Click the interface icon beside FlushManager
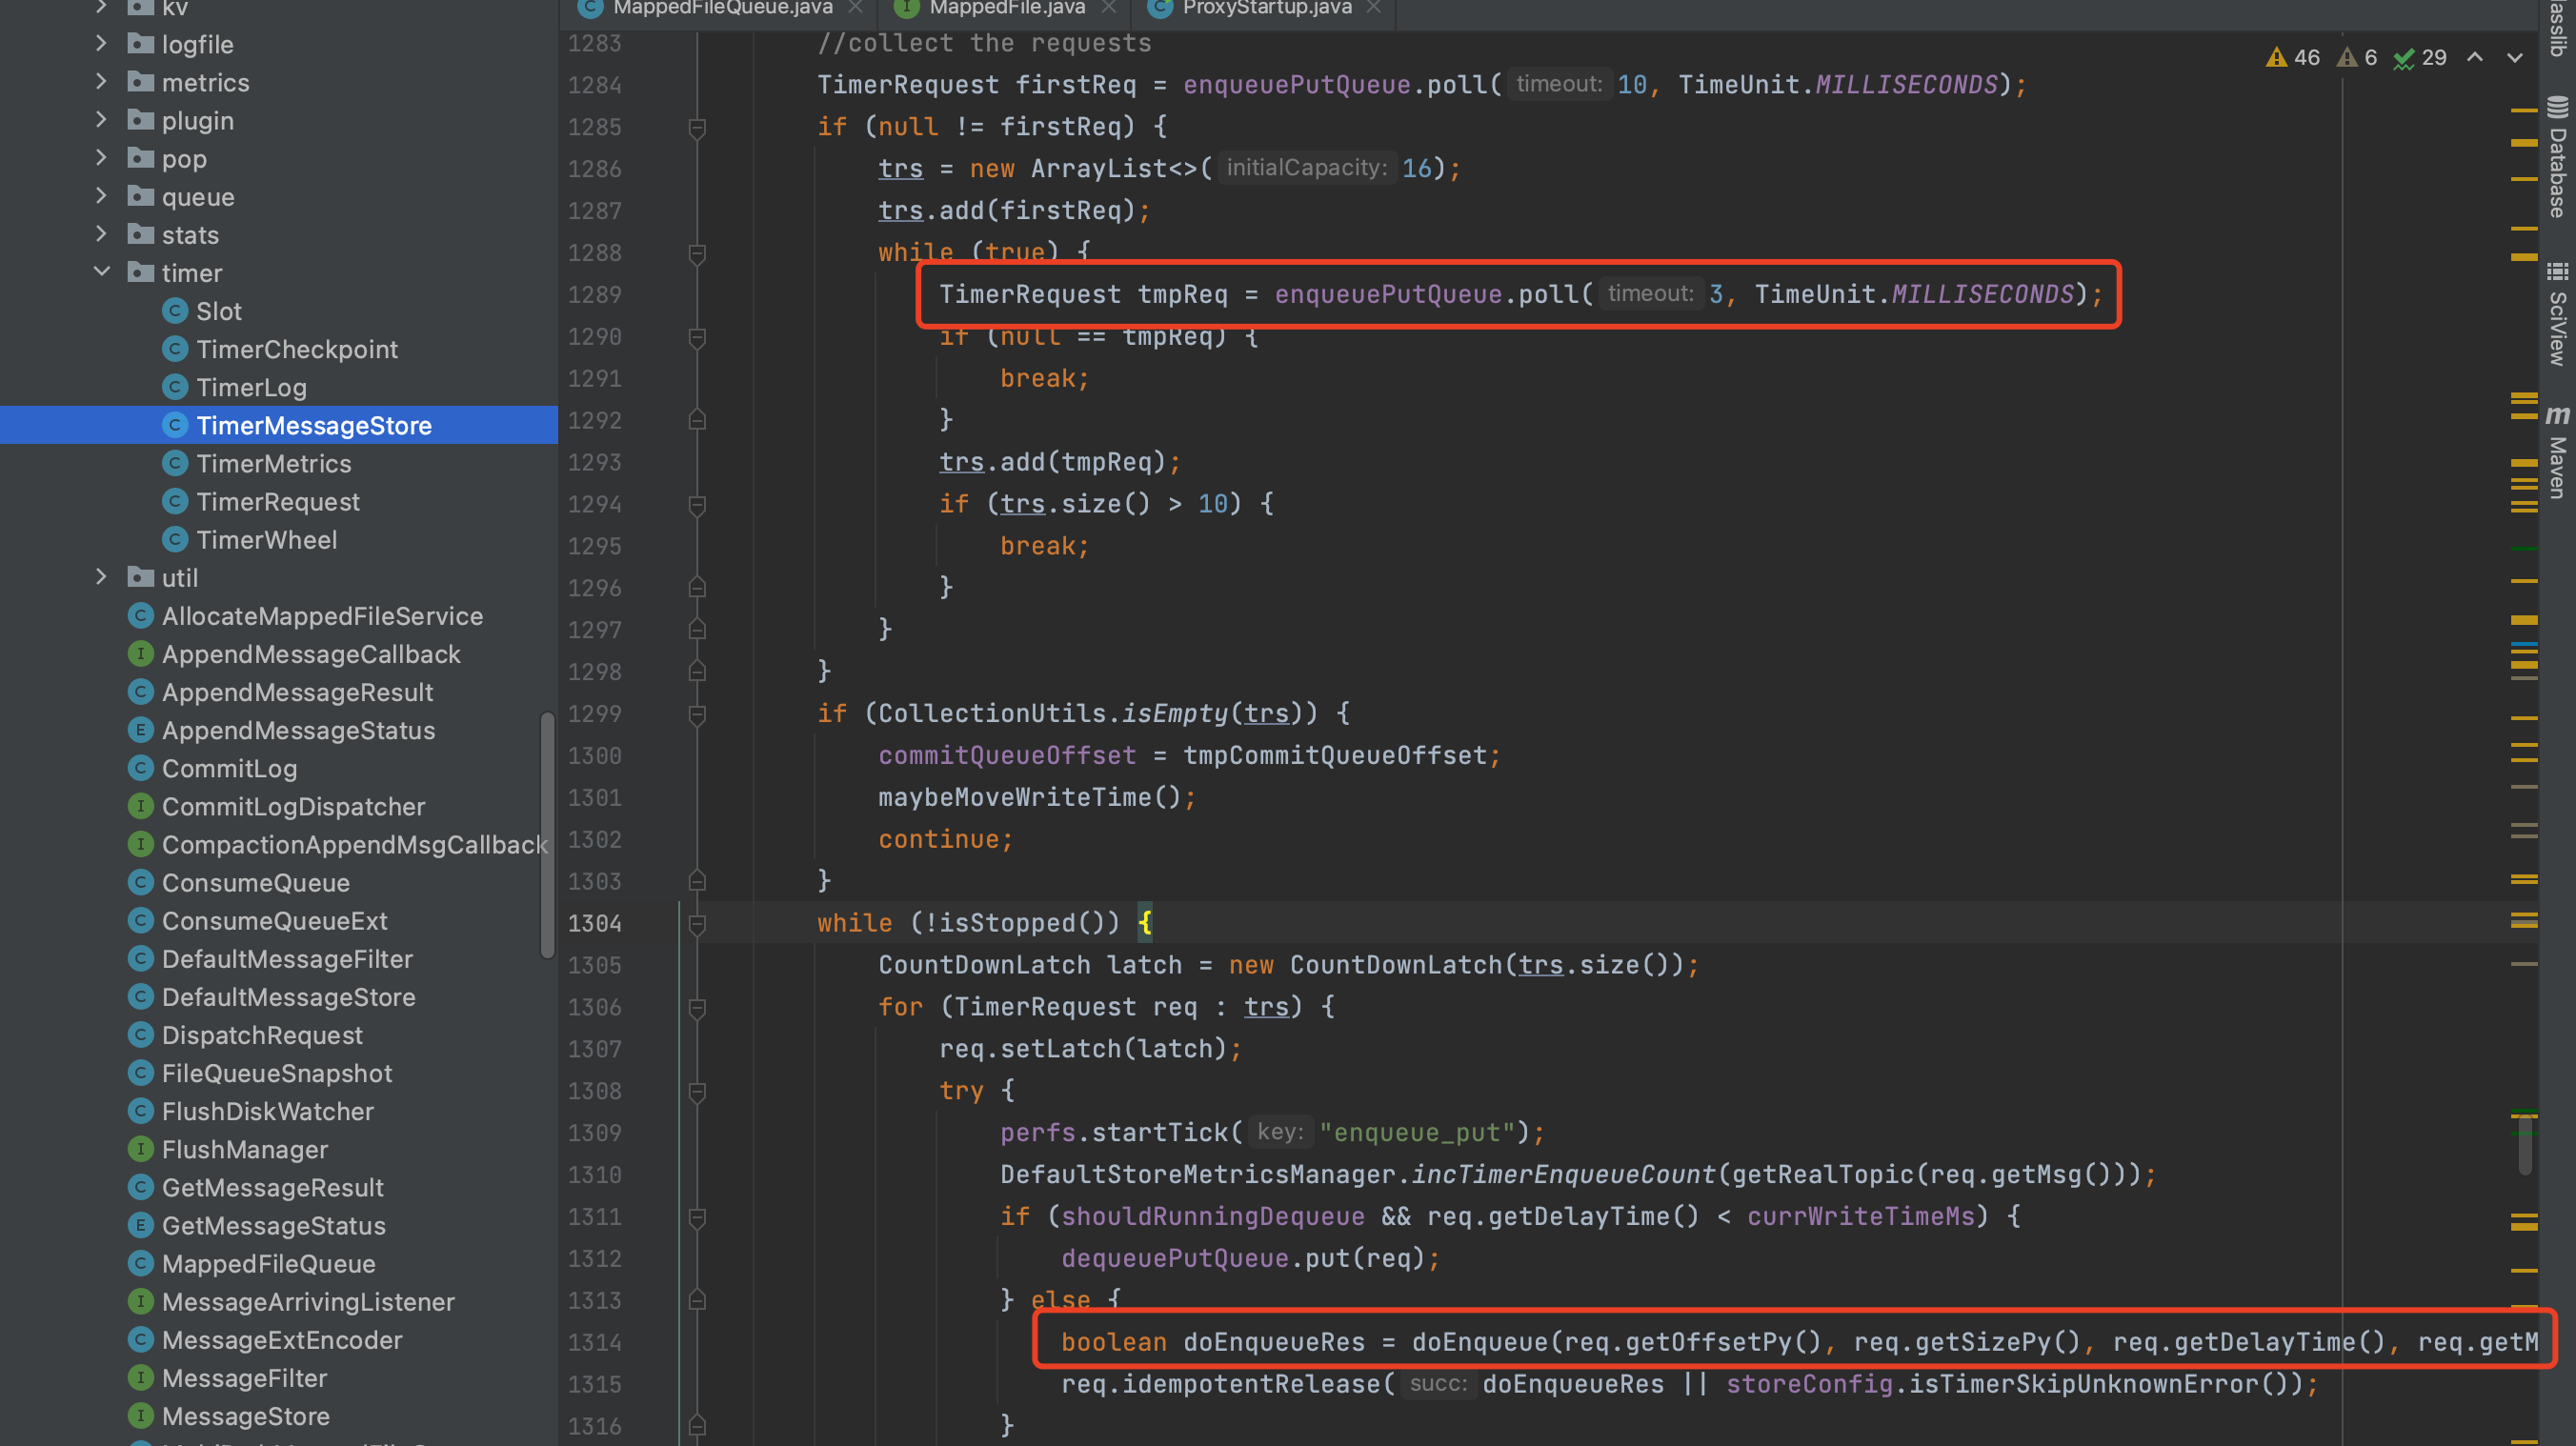The width and height of the screenshot is (2576, 1446). 141,1149
